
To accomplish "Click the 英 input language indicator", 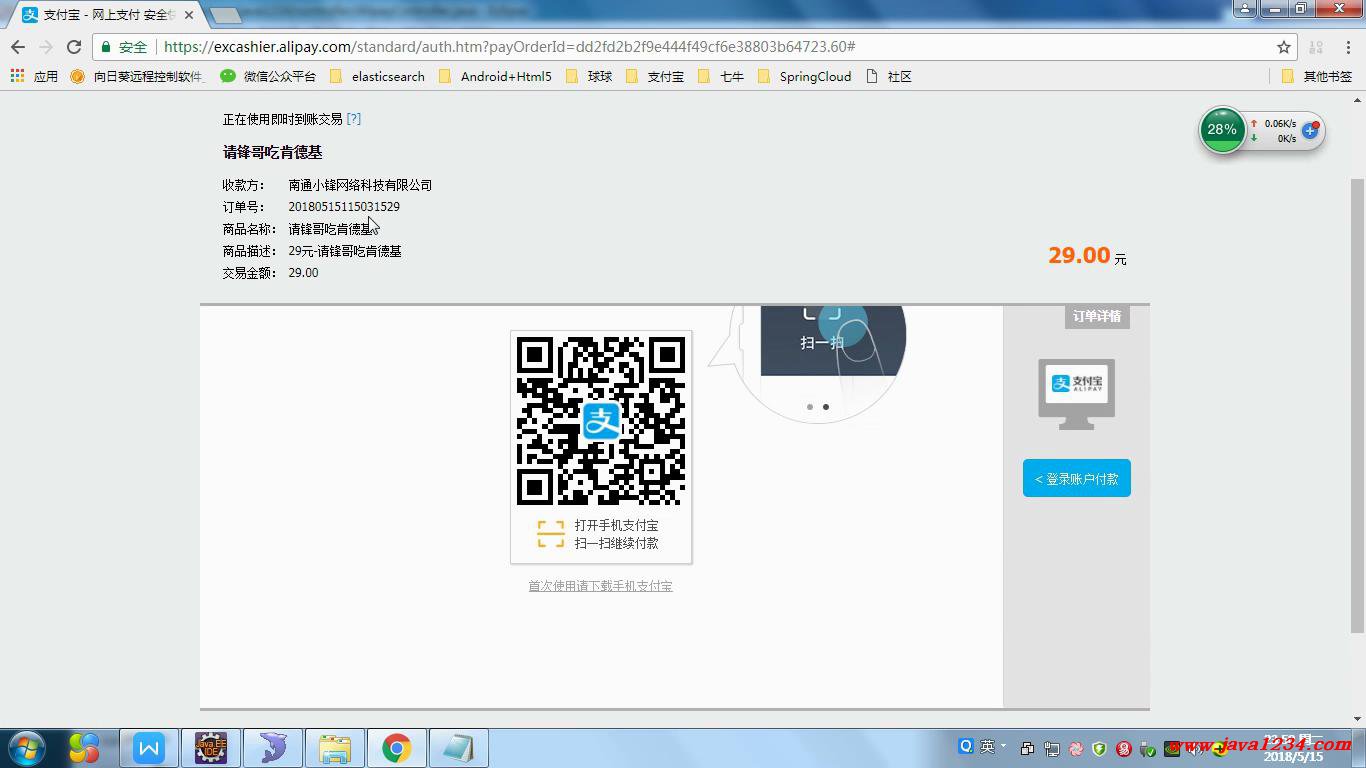I will point(988,746).
